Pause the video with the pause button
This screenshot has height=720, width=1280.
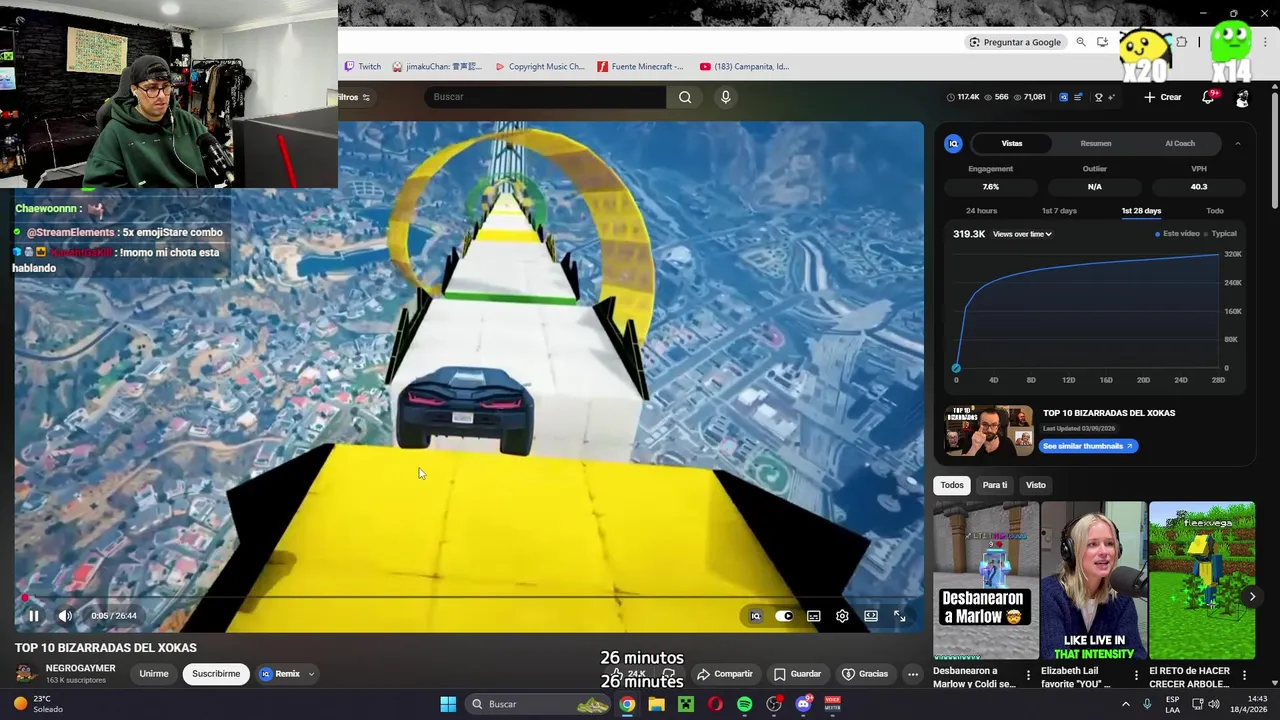[x=33, y=616]
